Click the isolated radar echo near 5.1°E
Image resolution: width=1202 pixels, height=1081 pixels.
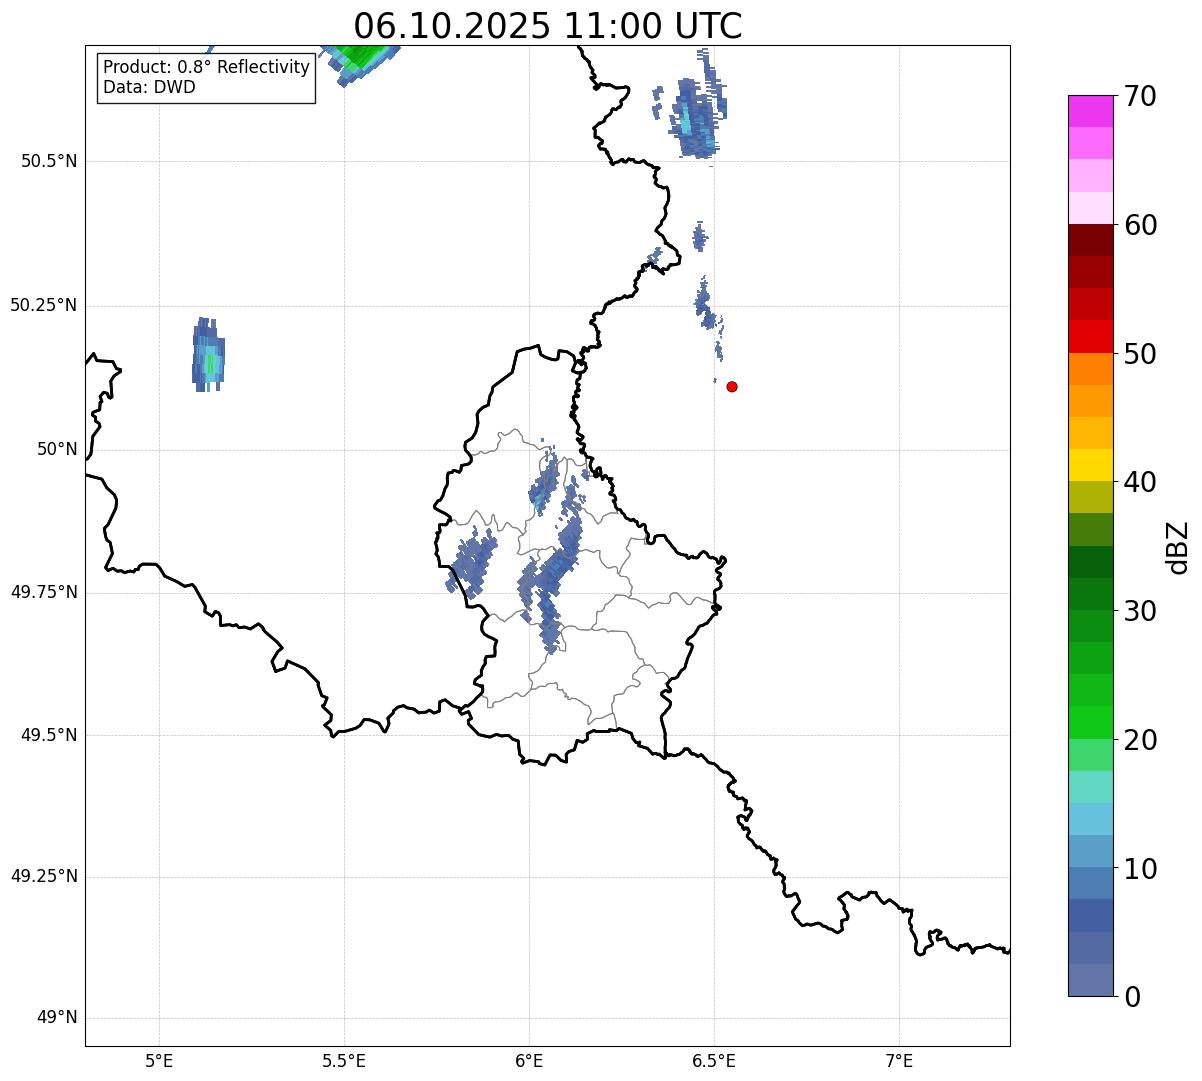208,355
